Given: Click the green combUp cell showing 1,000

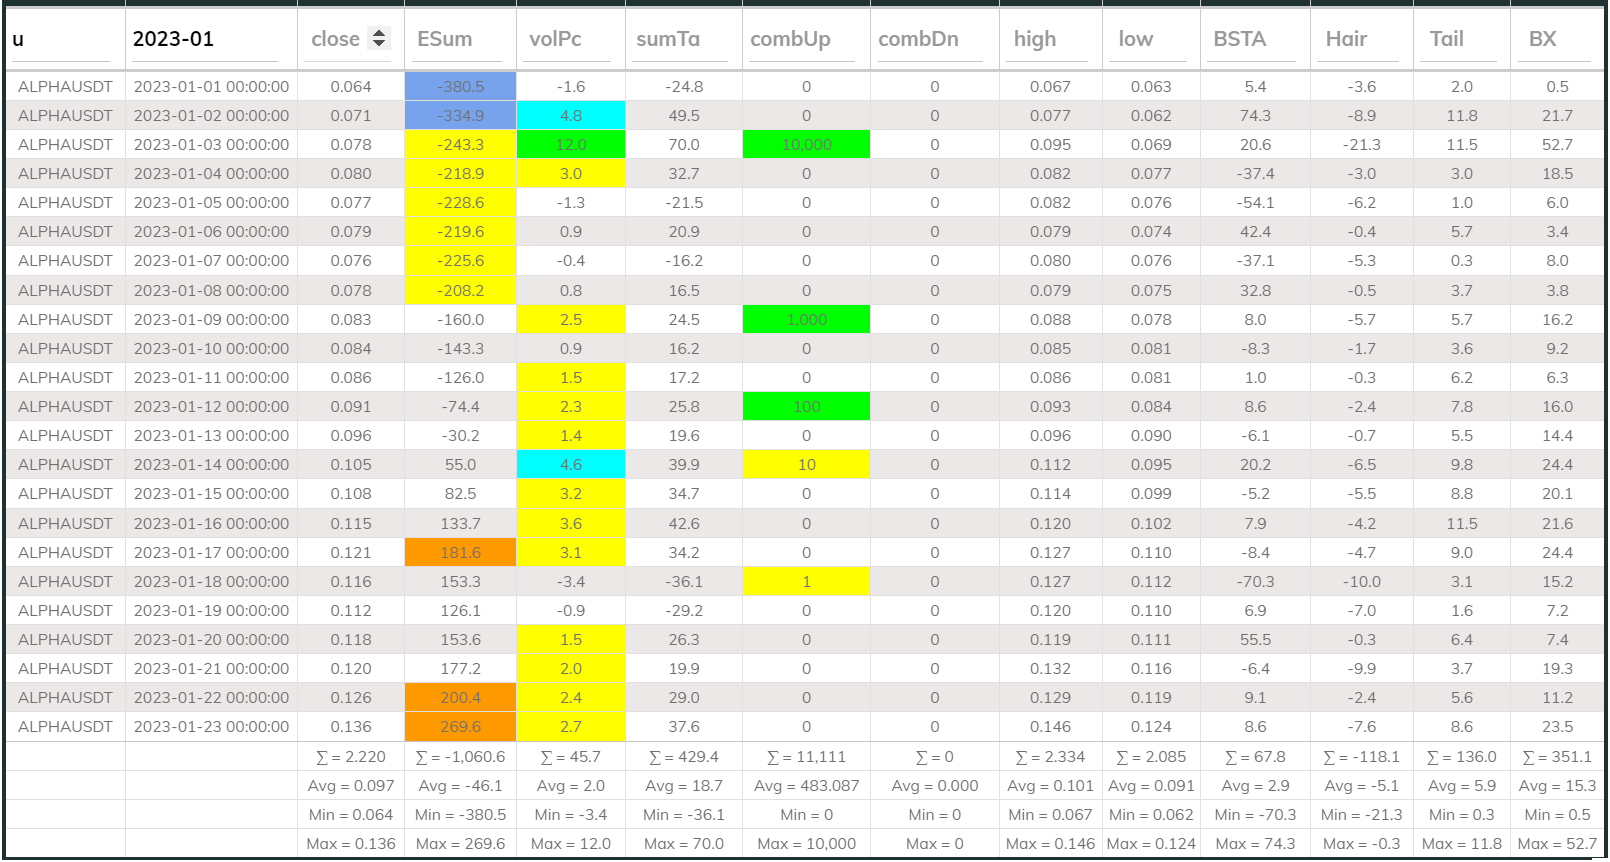Looking at the screenshot, I should [x=806, y=320].
